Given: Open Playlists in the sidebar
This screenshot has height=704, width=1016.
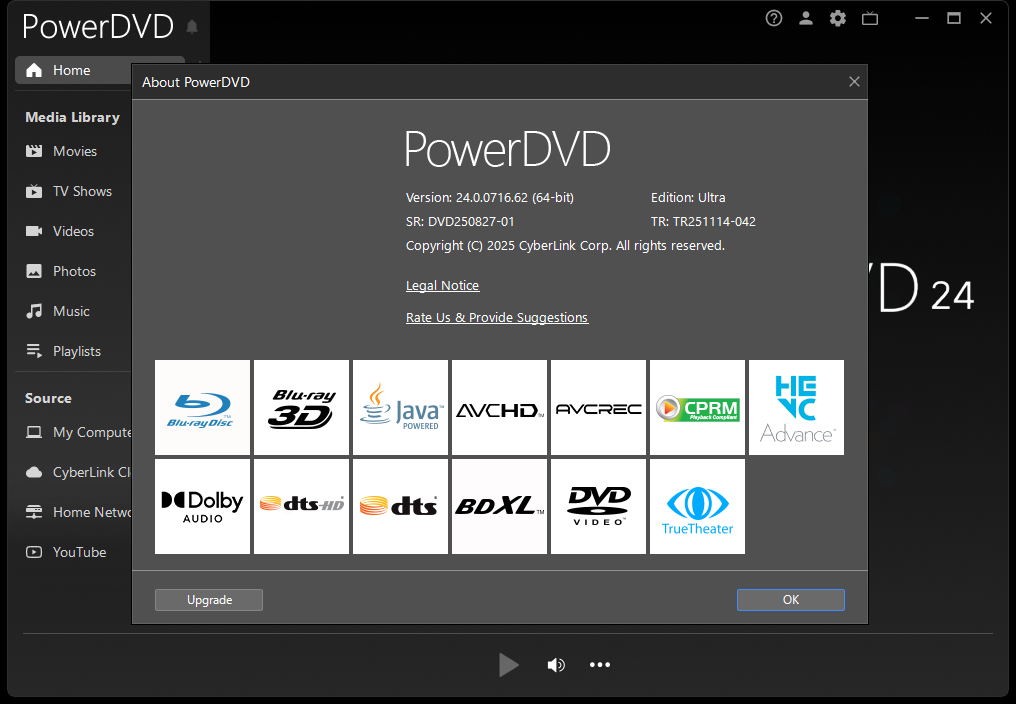Looking at the screenshot, I should (x=76, y=351).
